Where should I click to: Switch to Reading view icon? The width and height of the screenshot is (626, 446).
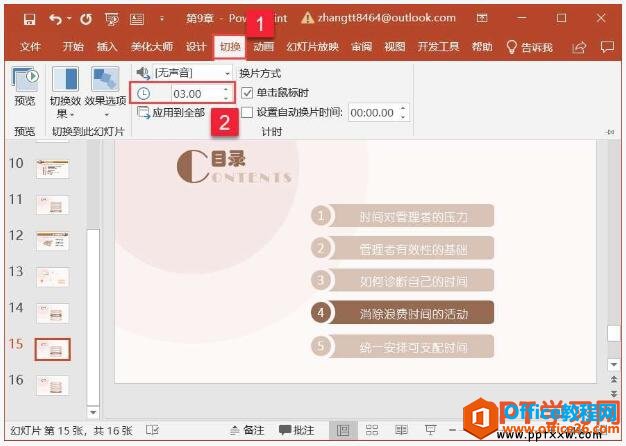[x=401, y=430]
